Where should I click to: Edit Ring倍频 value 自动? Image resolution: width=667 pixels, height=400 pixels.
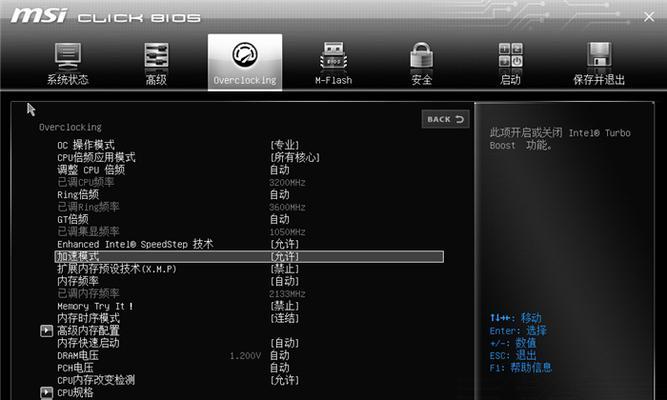tap(279, 194)
